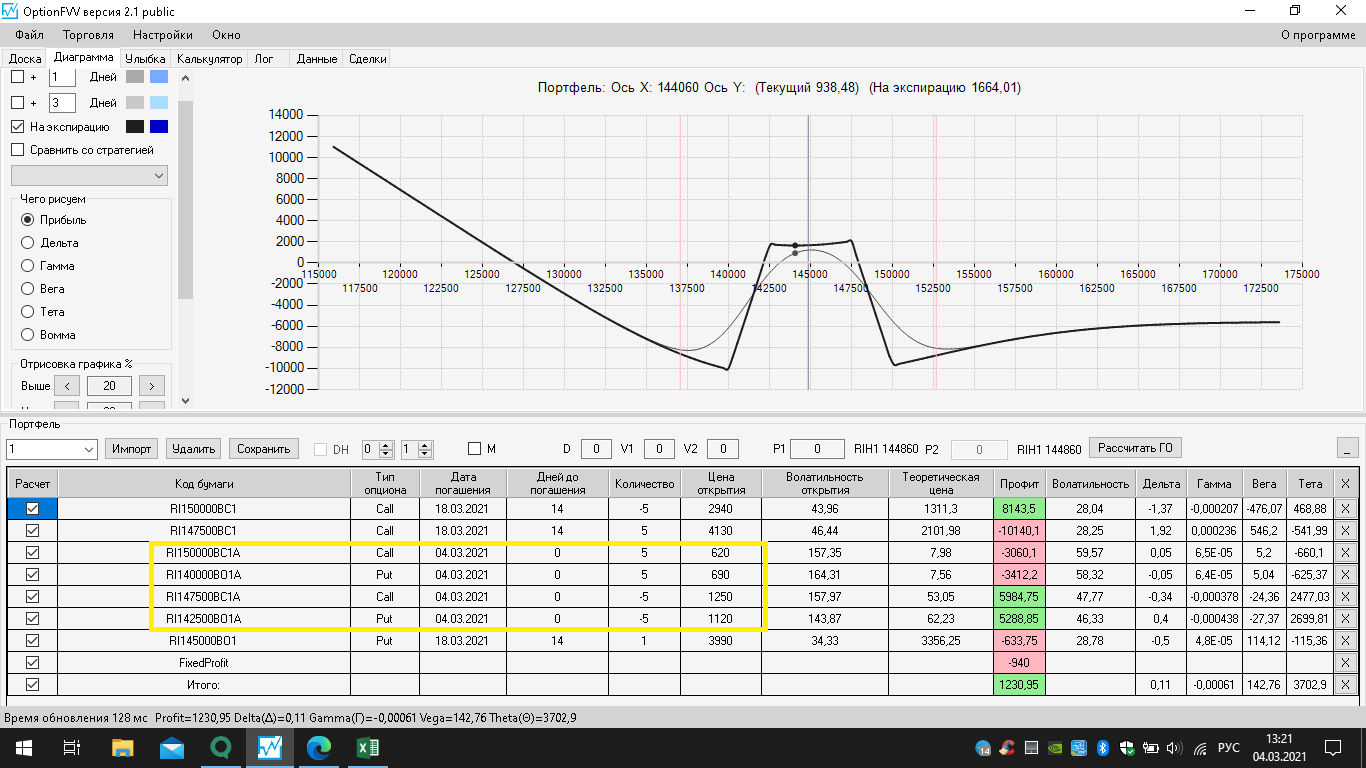Click the Рассчитать ГО button
Screen dimensions: 1366x768
(1135, 448)
